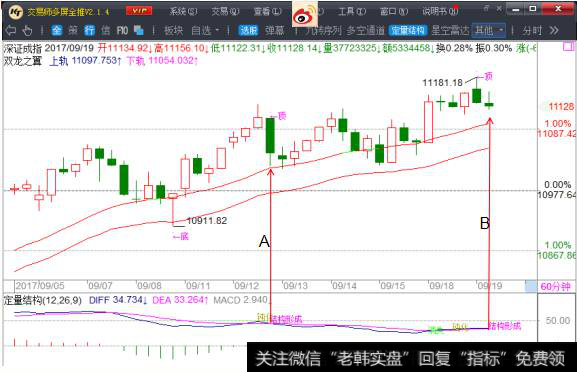The image size is (577, 372).
Task: Minimize the application window
Action: pos(515,9)
